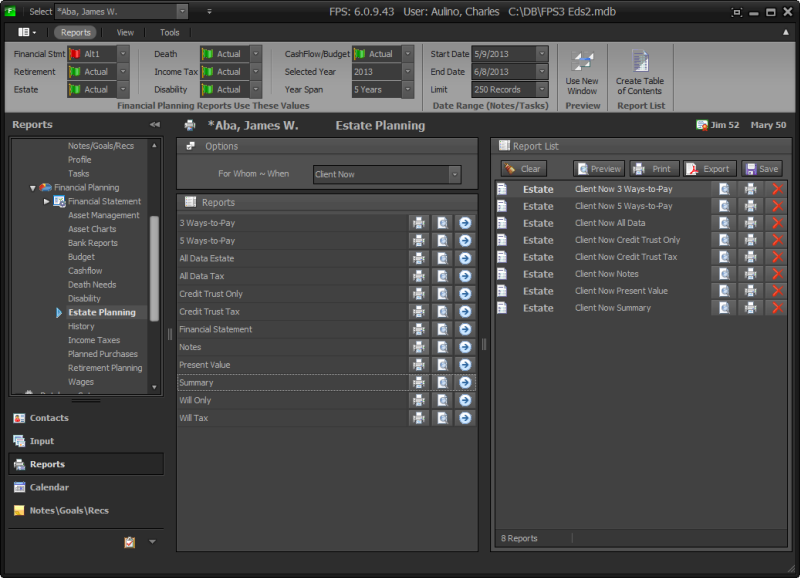Select Retirement Planning in reports tree

[105, 368]
